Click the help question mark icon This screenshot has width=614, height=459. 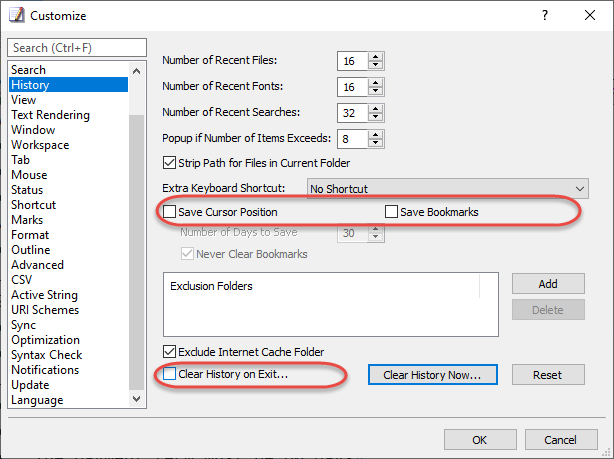(x=545, y=16)
